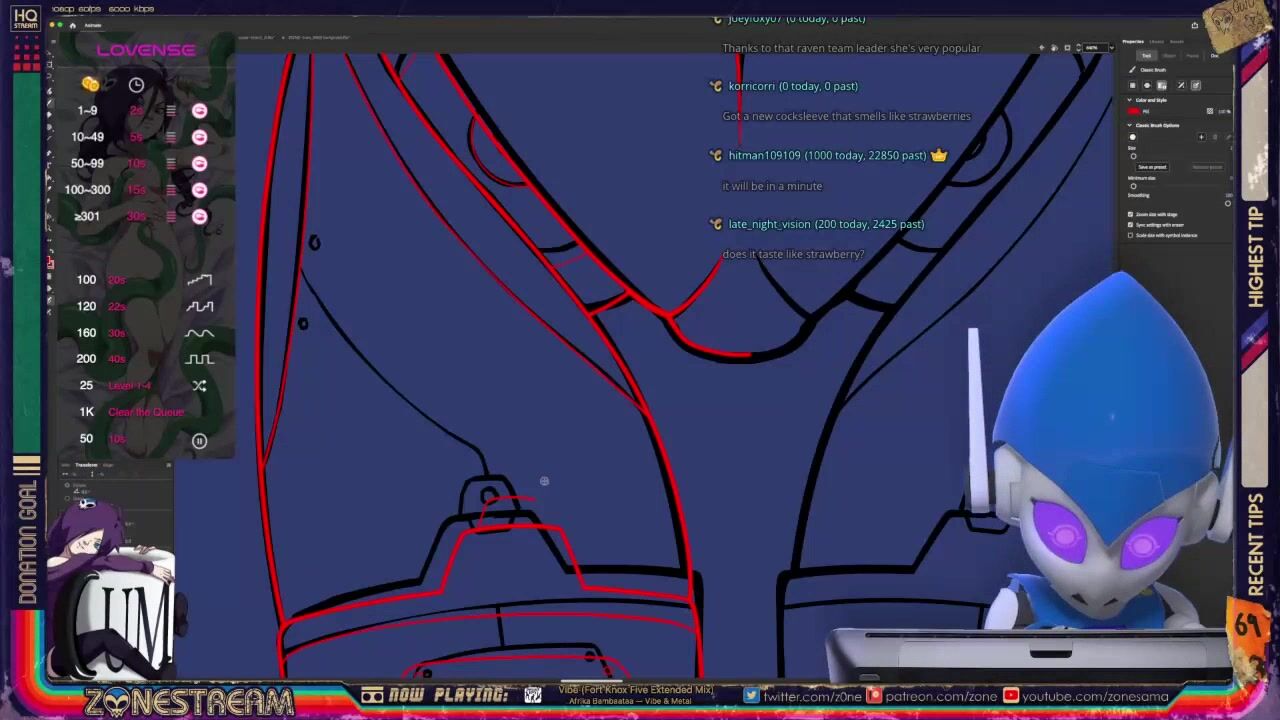Viewport: 1280px width, 720px height.
Task: Open the stage zoom percentage dropdown
Action: tap(1097, 48)
